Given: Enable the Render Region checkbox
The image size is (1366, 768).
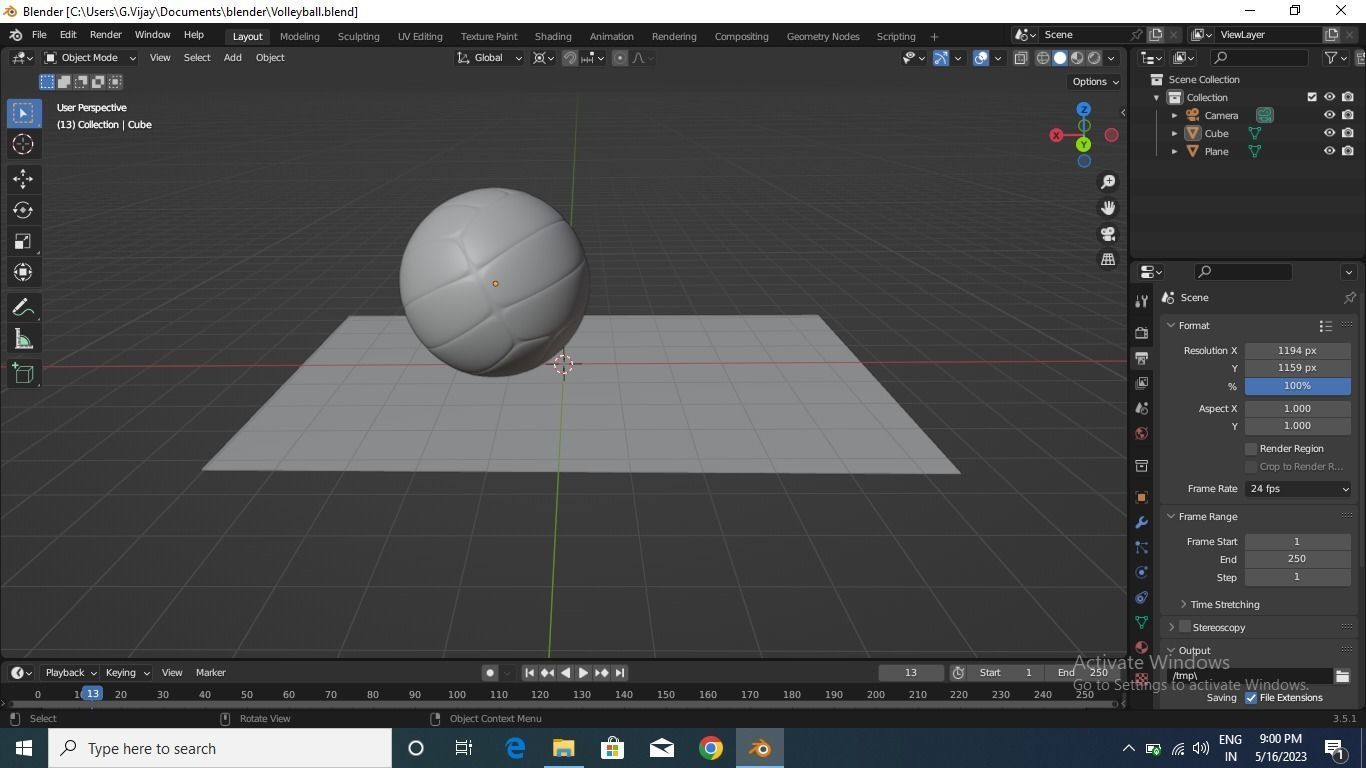Looking at the screenshot, I should click(x=1251, y=449).
